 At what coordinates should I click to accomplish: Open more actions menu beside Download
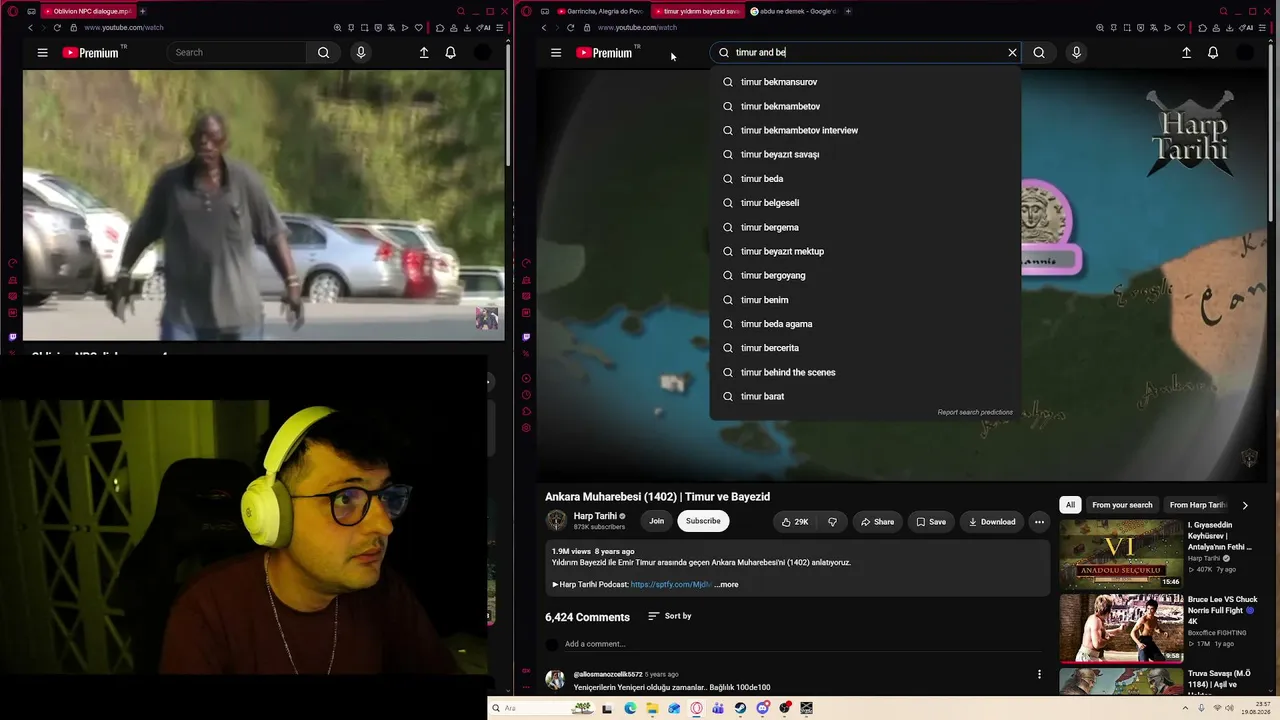1039,522
